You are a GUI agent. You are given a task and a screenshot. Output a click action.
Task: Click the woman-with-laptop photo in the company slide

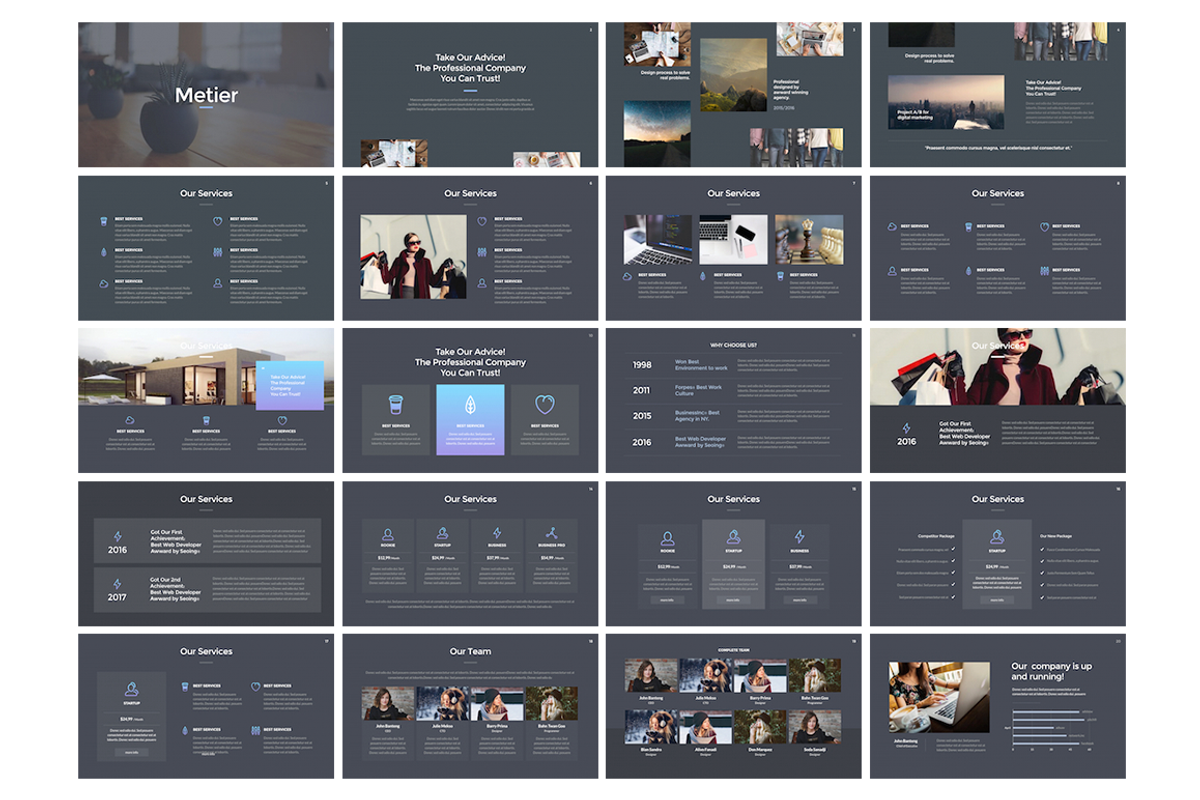[x=939, y=698]
